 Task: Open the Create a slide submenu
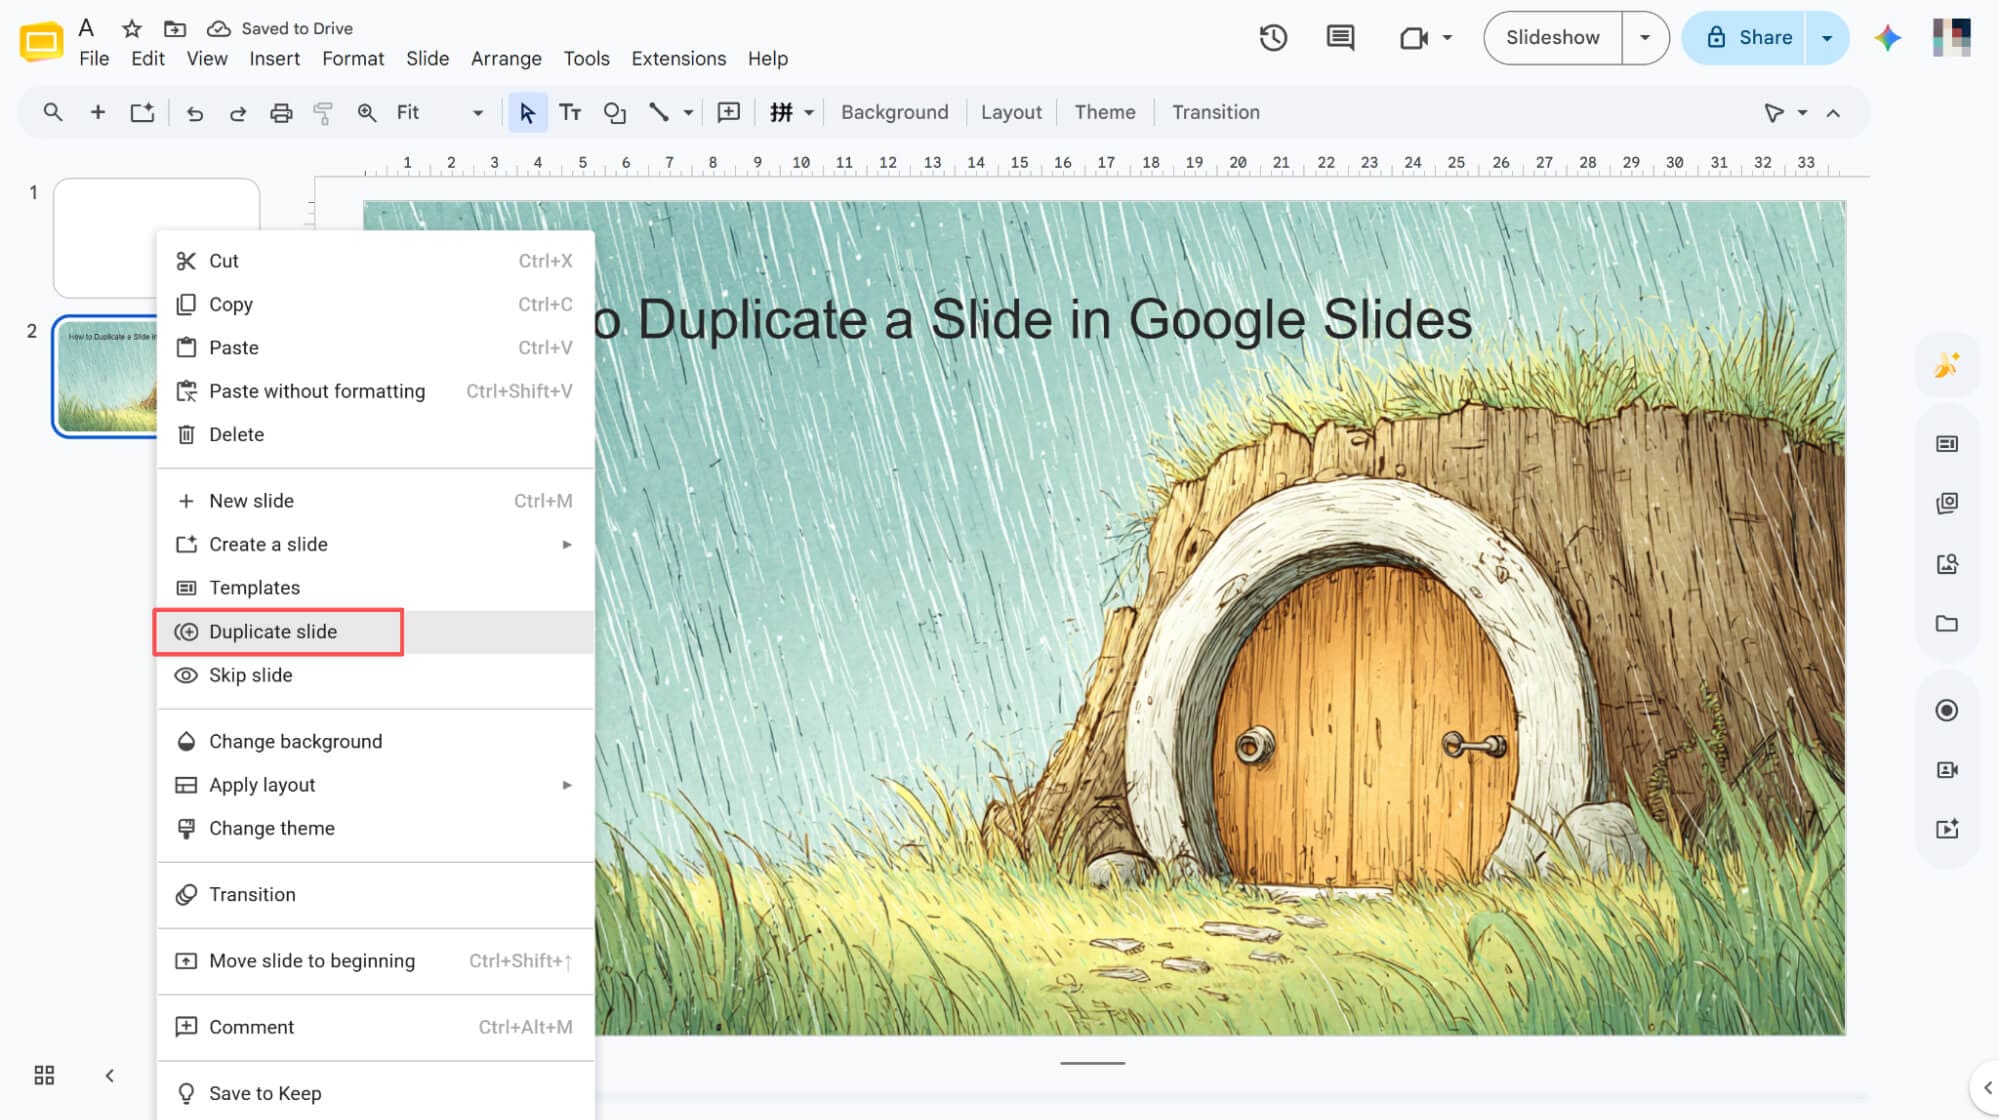[375, 545]
